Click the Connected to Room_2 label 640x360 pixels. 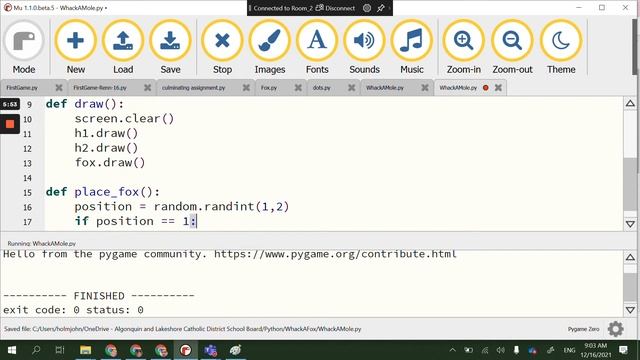(x=282, y=8)
